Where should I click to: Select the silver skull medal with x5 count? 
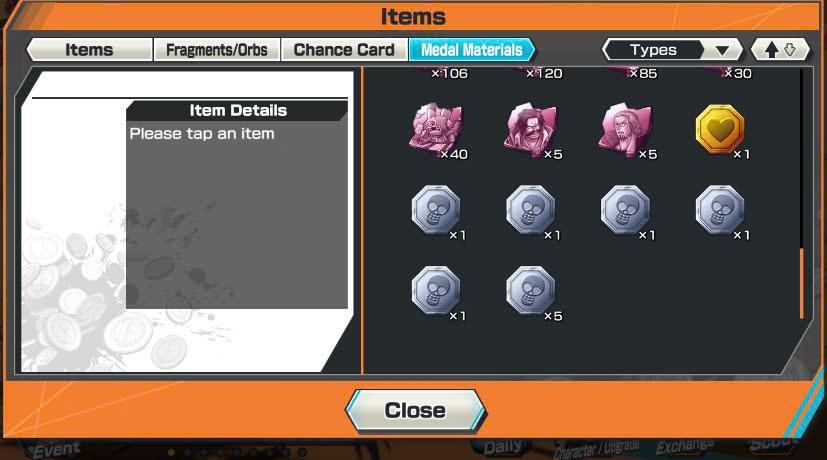click(531, 292)
